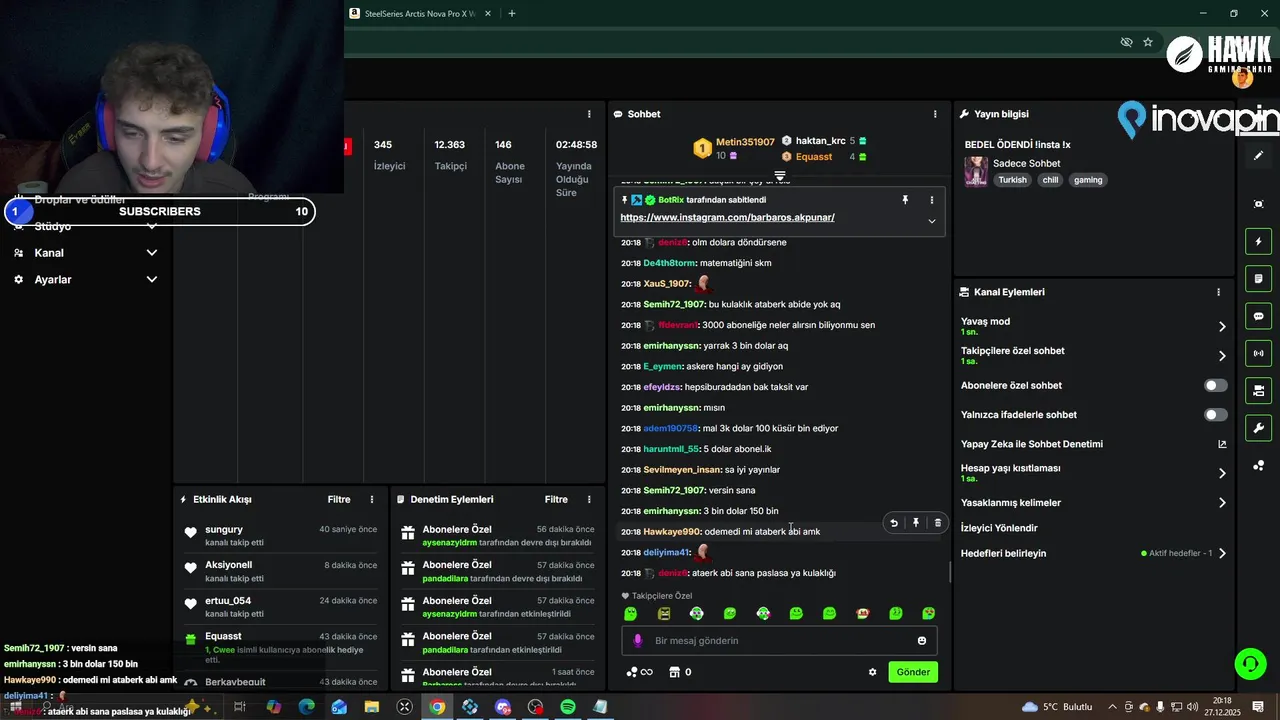Expand Hedefleri belirleyin arrow
Viewport: 1280px width, 720px height.
pos(1222,553)
